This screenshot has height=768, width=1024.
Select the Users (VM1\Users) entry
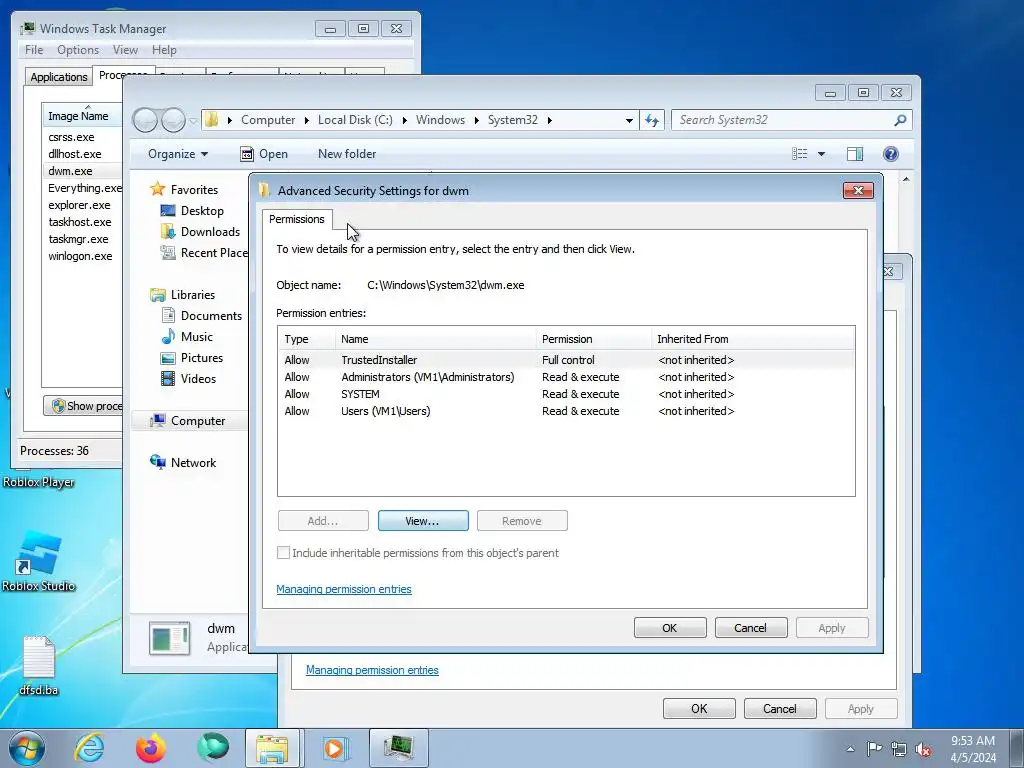566,411
